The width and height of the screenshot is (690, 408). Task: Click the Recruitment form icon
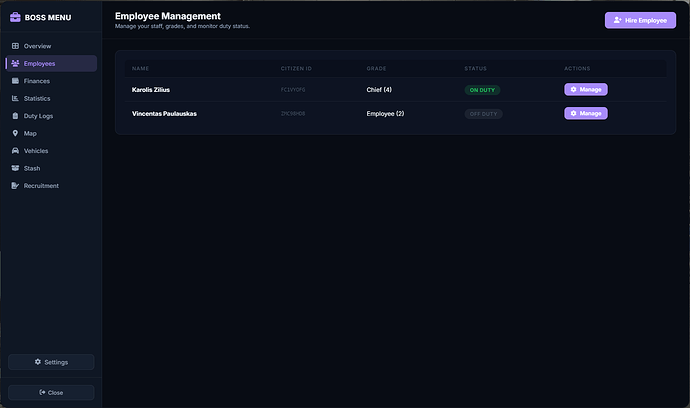pos(15,186)
